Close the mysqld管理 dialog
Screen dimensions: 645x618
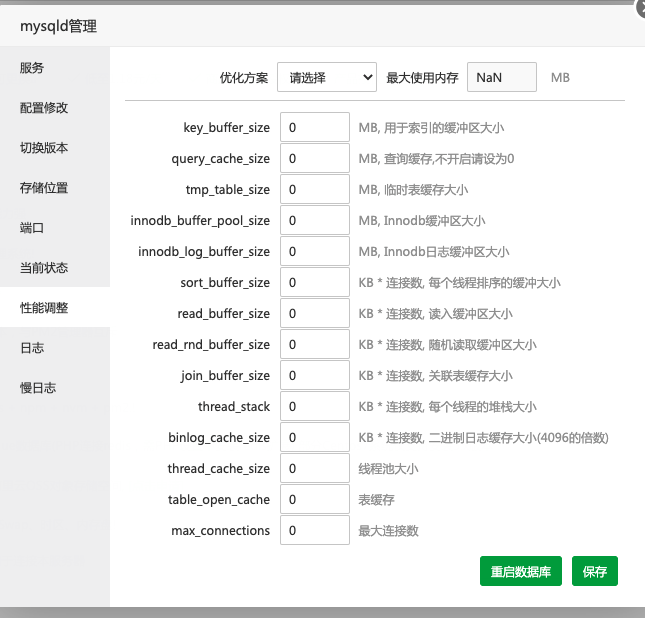640,8
